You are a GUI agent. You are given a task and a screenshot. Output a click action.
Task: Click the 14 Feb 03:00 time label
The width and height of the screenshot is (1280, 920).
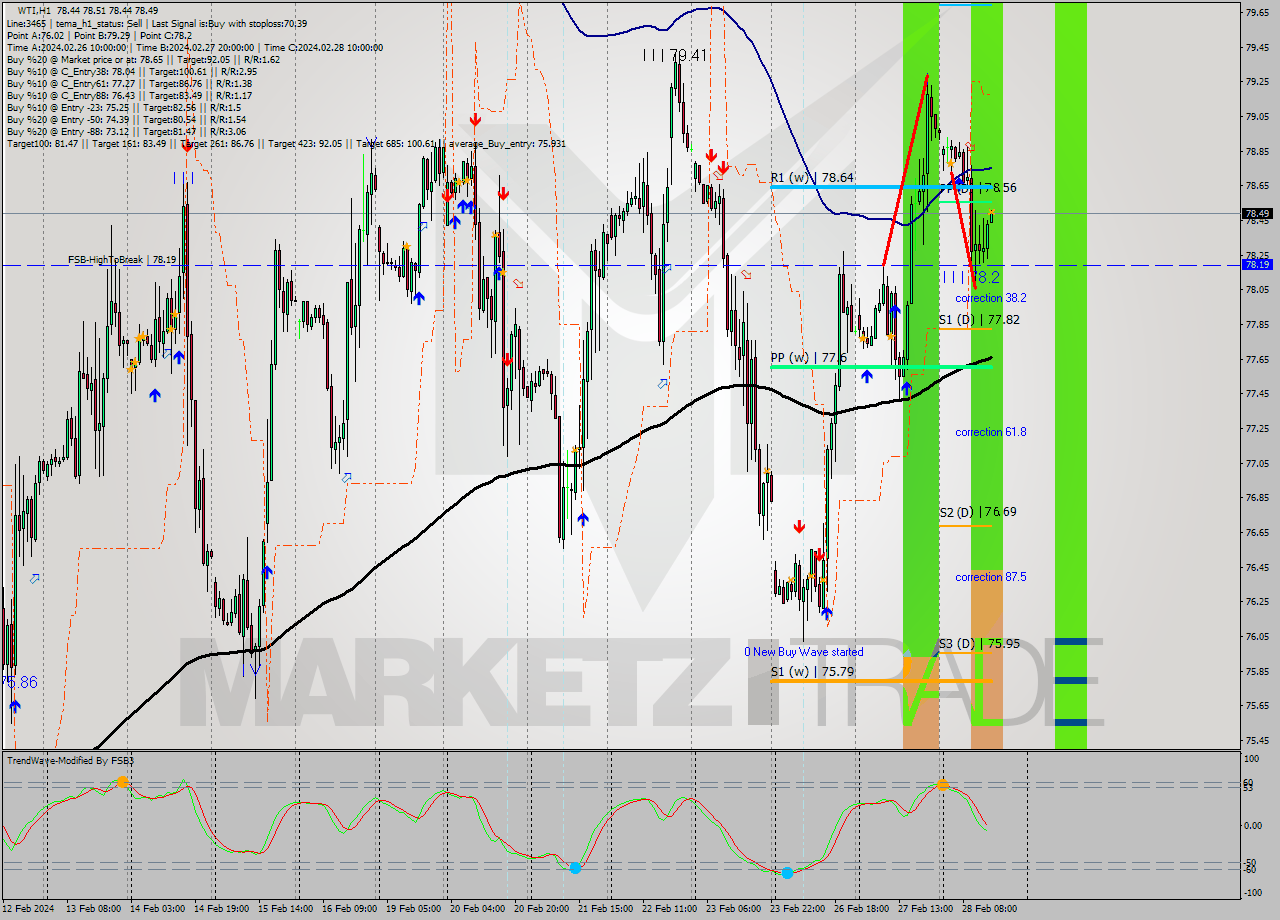click(158, 909)
